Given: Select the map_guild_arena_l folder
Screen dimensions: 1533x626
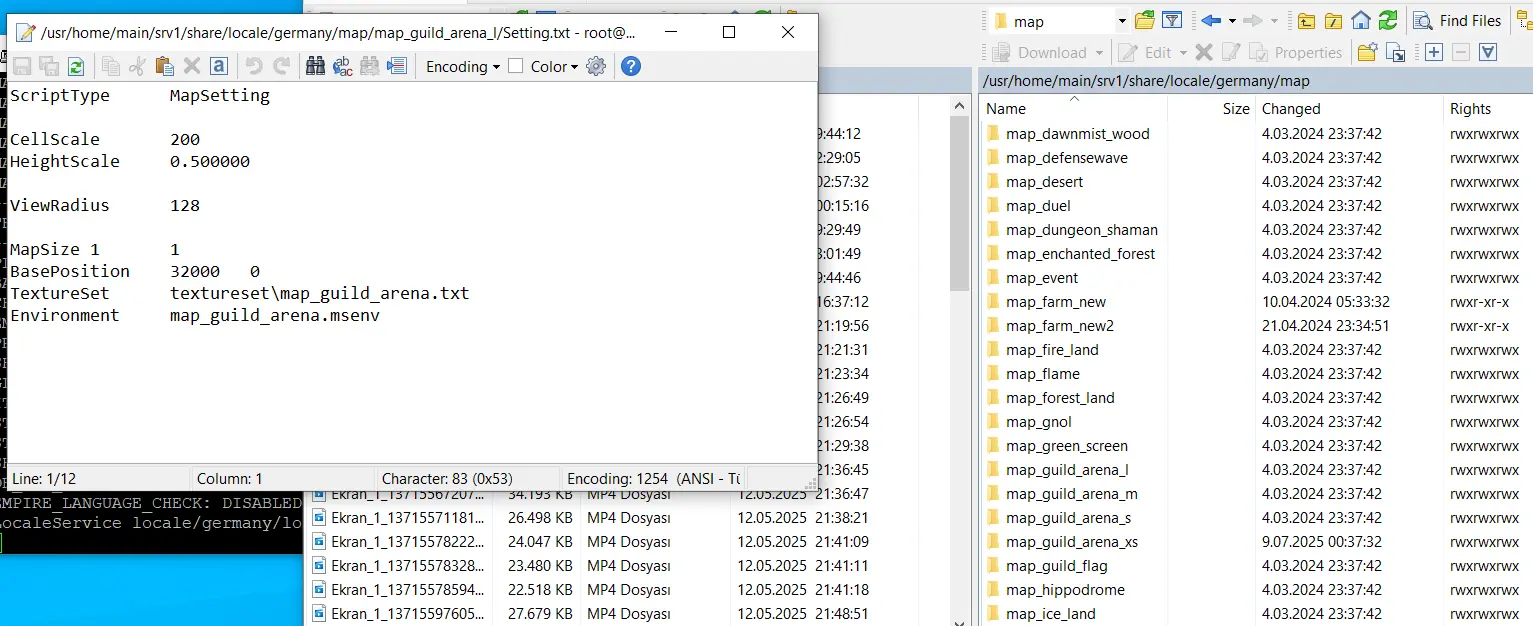Looking at the screenshot, I should (x=1067, y=470).
